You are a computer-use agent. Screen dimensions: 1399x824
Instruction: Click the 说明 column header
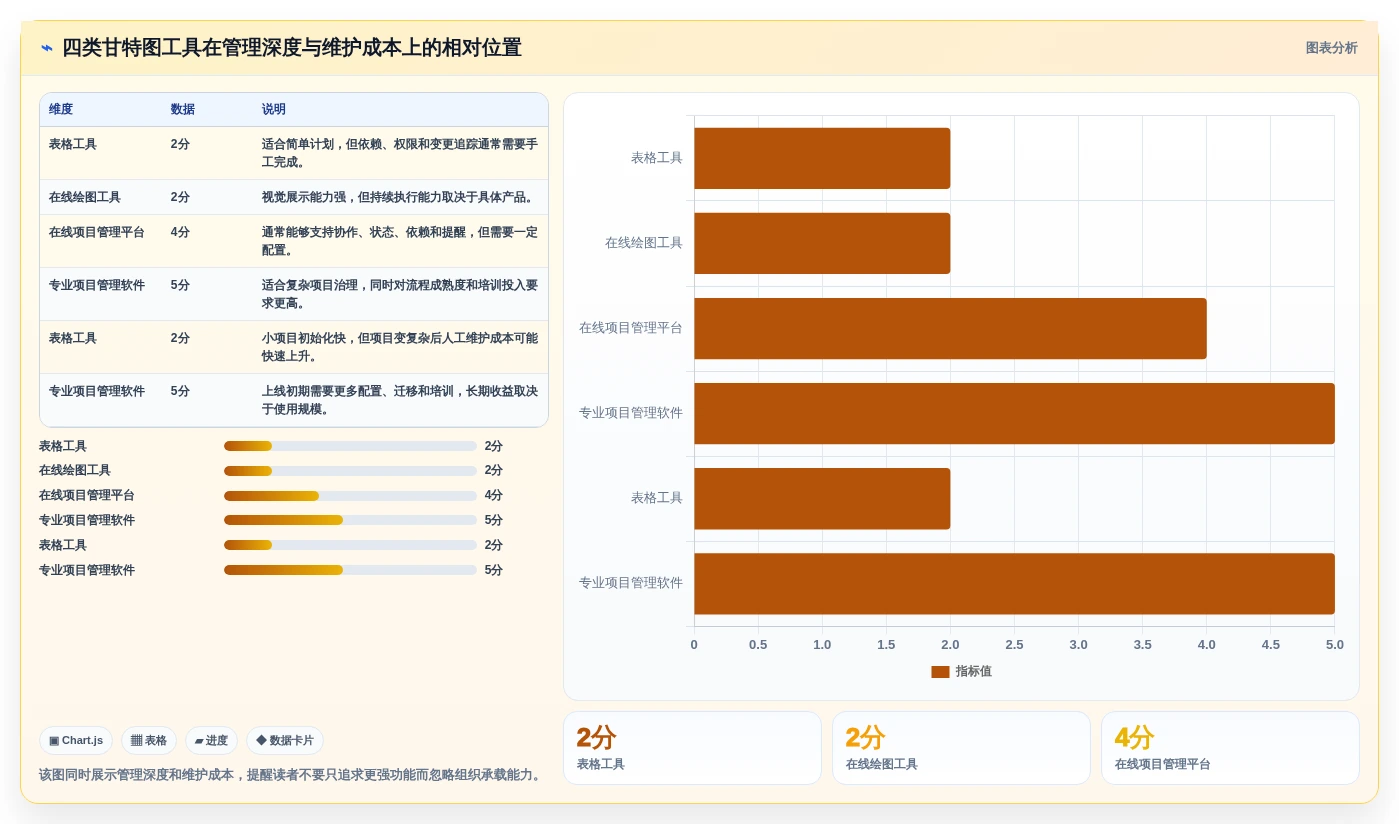point(274,110)
